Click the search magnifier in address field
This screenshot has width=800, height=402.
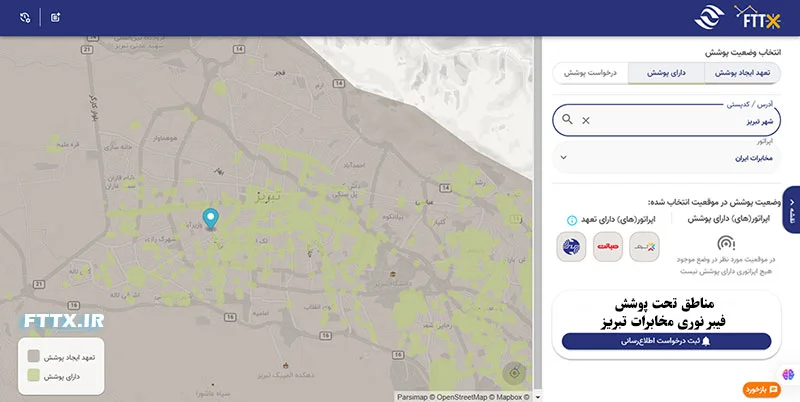pyautogui.click(x=567, y=119)
